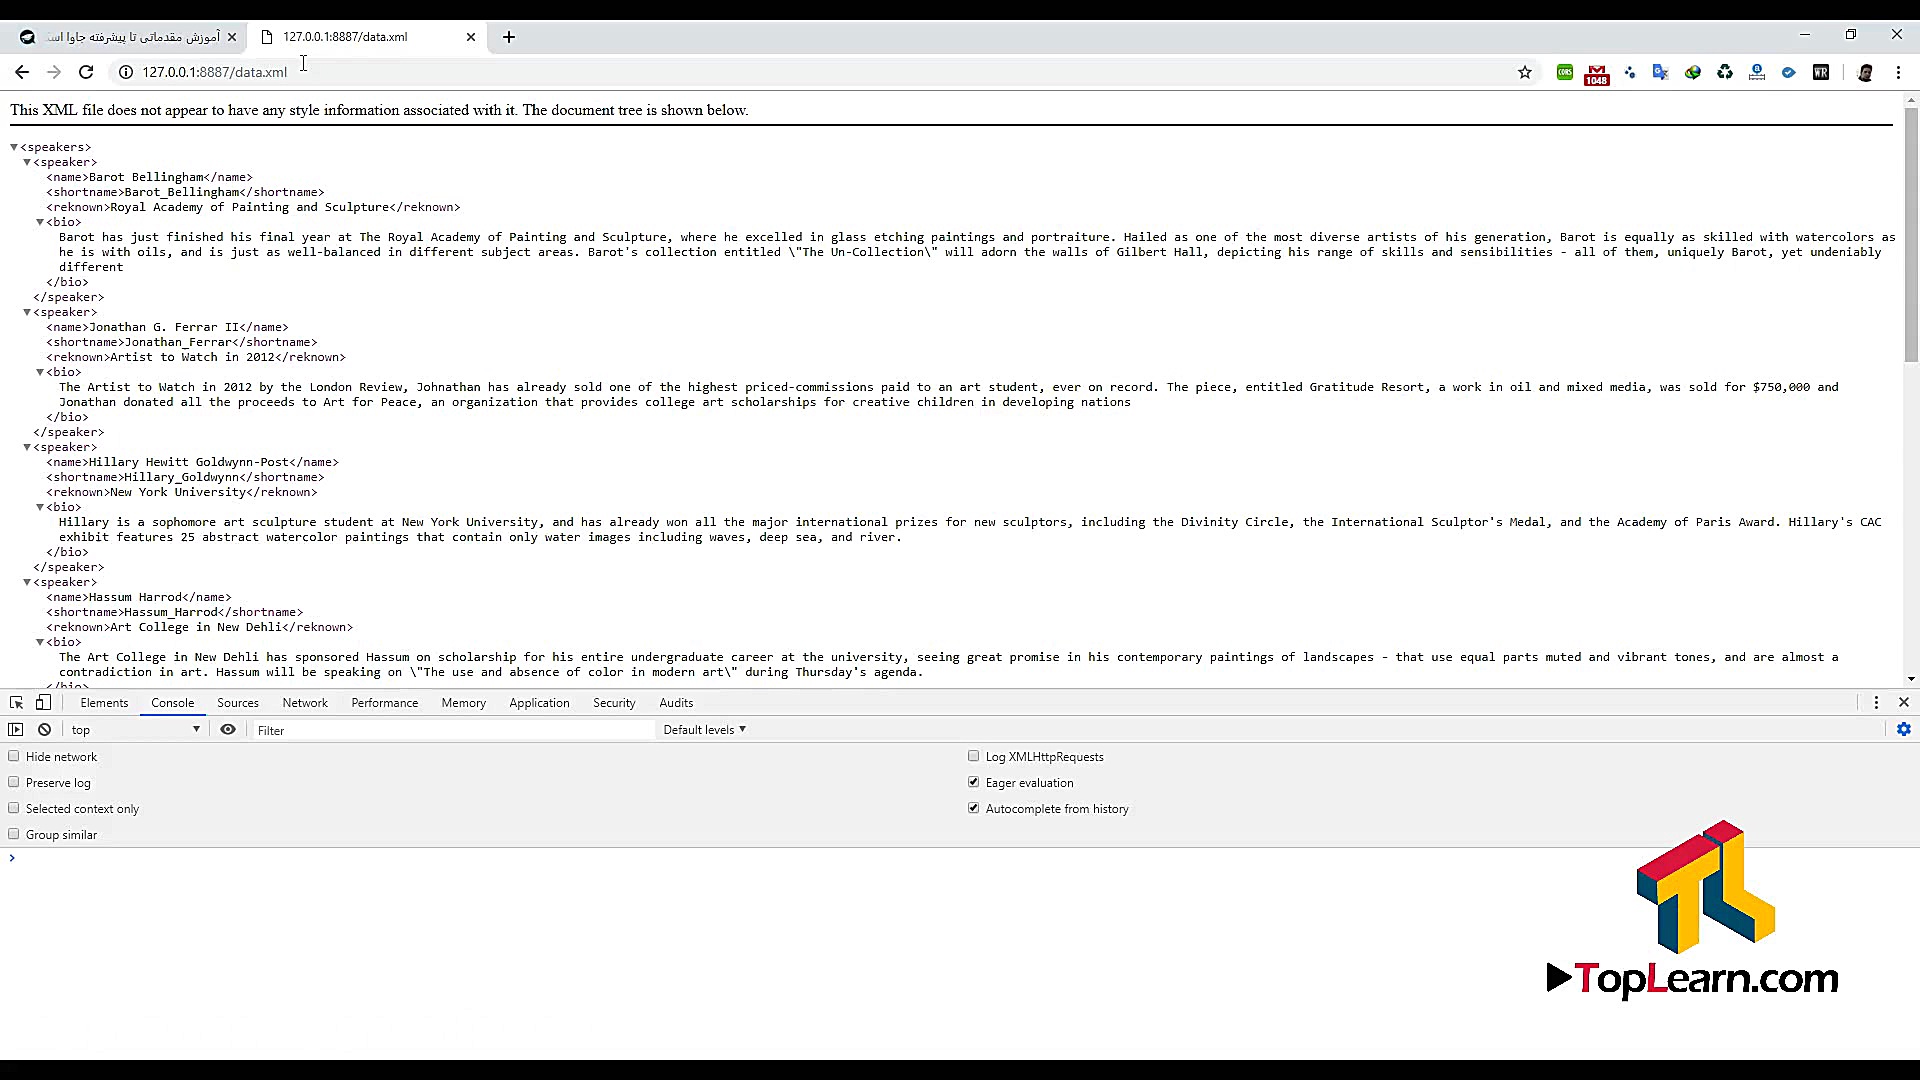1920x1080 pixels.
Task: Open the top context dropdown
Action: (x=135, y=729)
